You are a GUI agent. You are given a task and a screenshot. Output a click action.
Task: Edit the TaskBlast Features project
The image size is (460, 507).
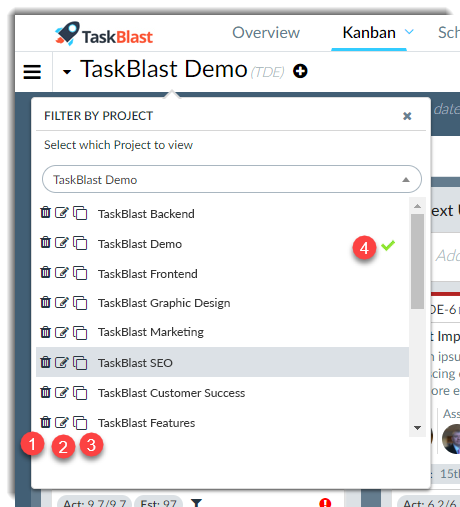coord(62,422)
